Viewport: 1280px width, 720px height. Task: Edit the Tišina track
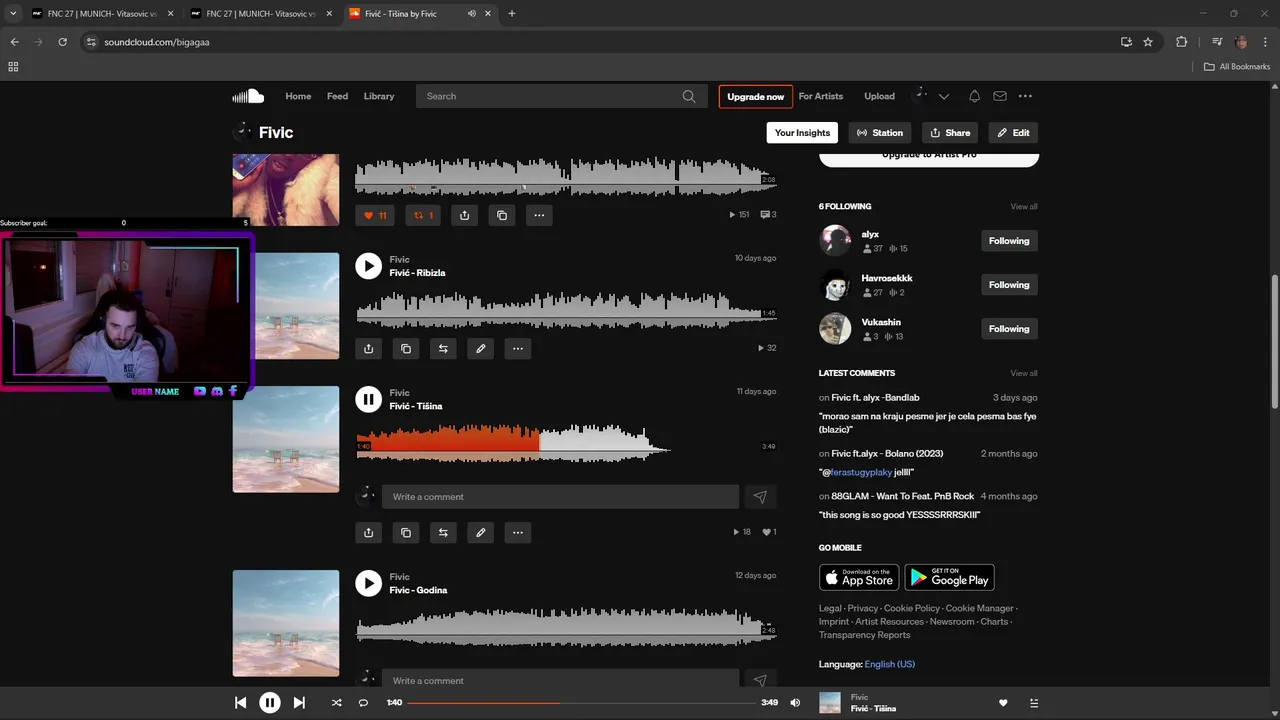tap(480, 533)
